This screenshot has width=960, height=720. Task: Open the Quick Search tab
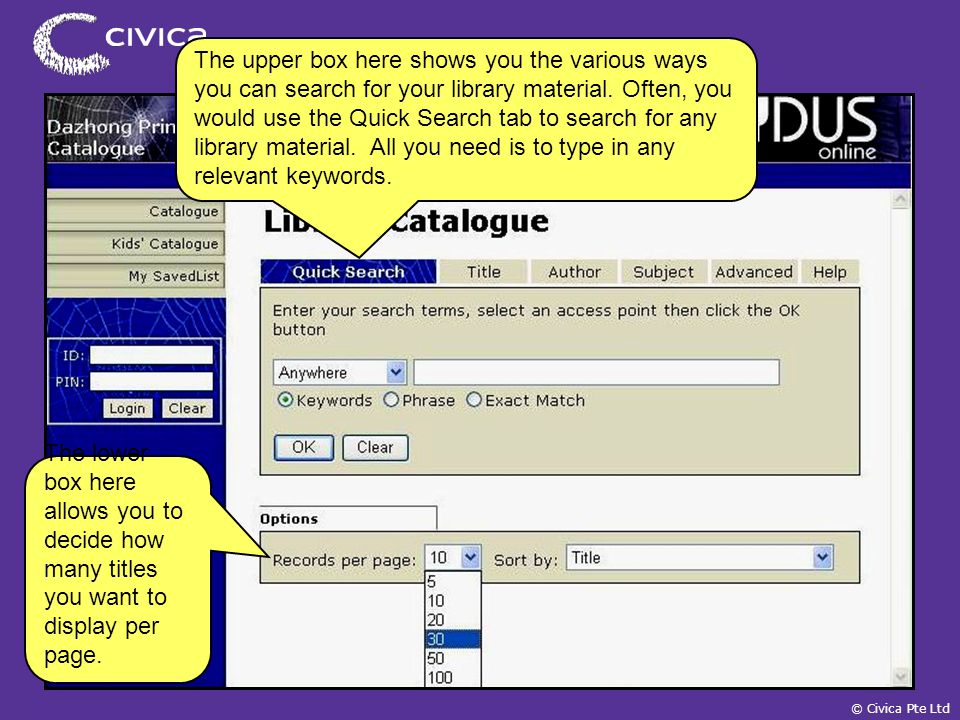348,272
